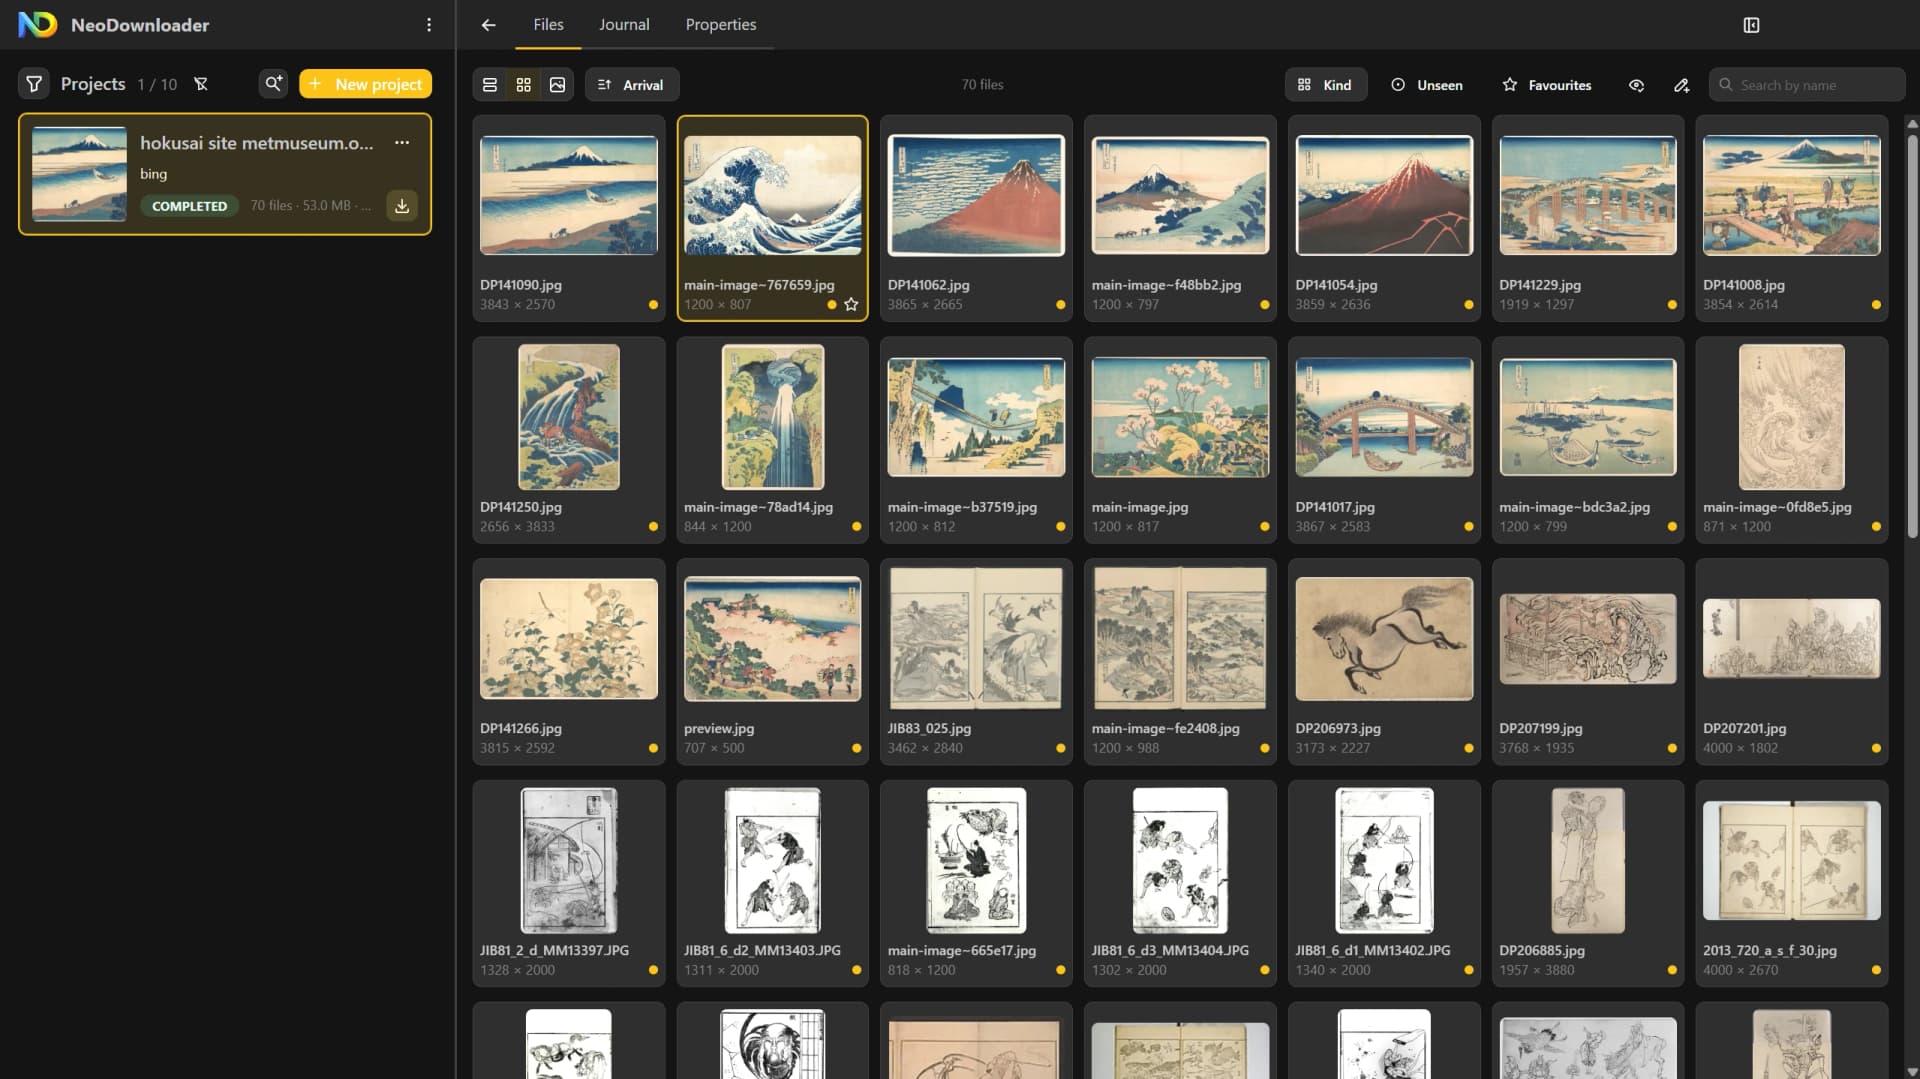Click the JIB81_6_d3_MM13404.JPG file name
This screenshot has height=1079, width=1920.
click(1170, 950)
